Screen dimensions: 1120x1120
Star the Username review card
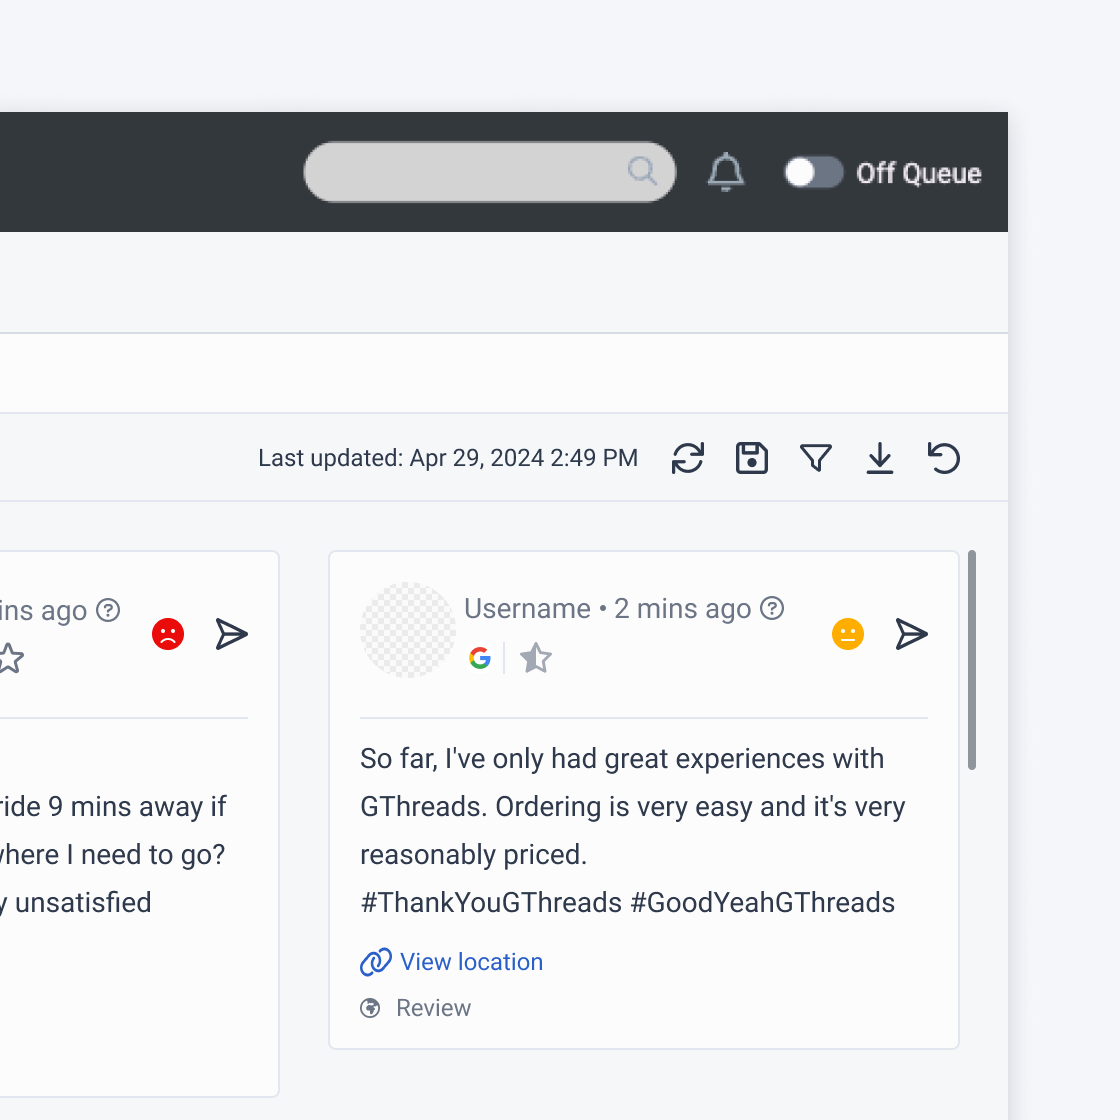pyautogui.click(x=536, y=658)
